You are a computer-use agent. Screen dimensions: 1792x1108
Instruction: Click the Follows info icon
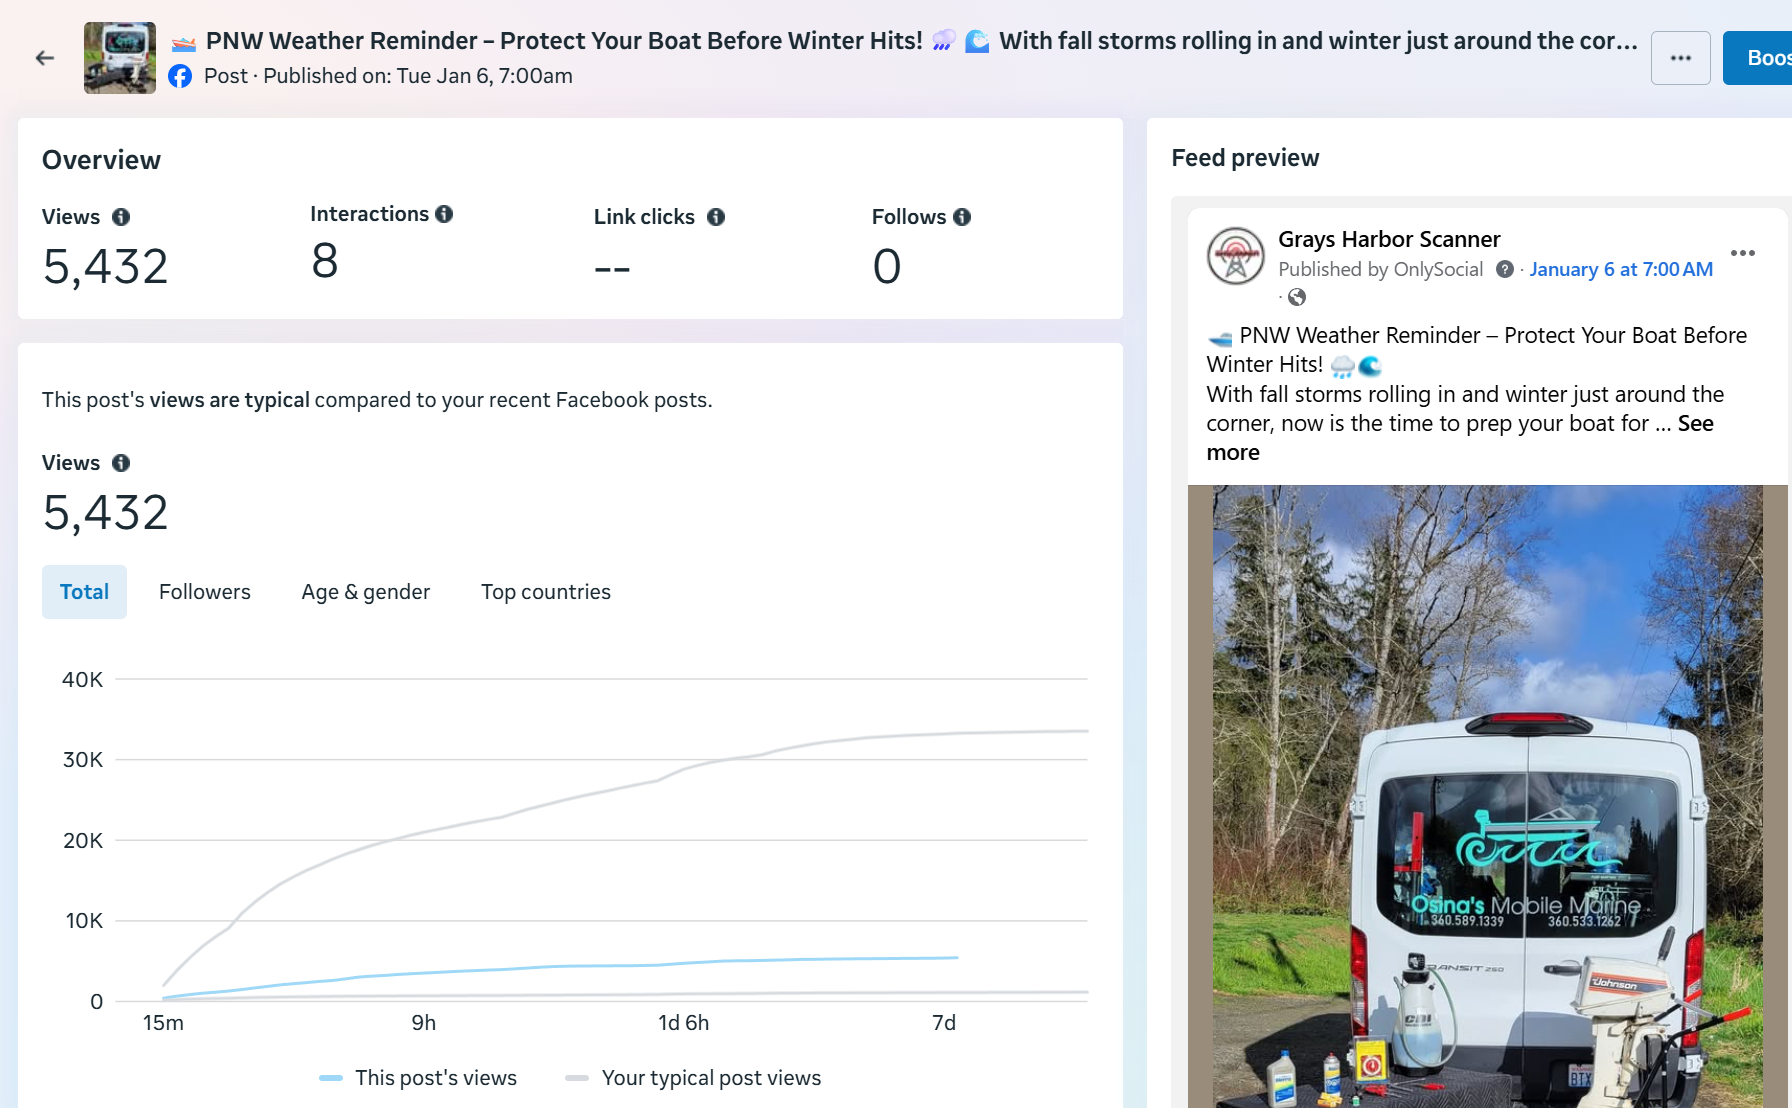pos(962,217)
